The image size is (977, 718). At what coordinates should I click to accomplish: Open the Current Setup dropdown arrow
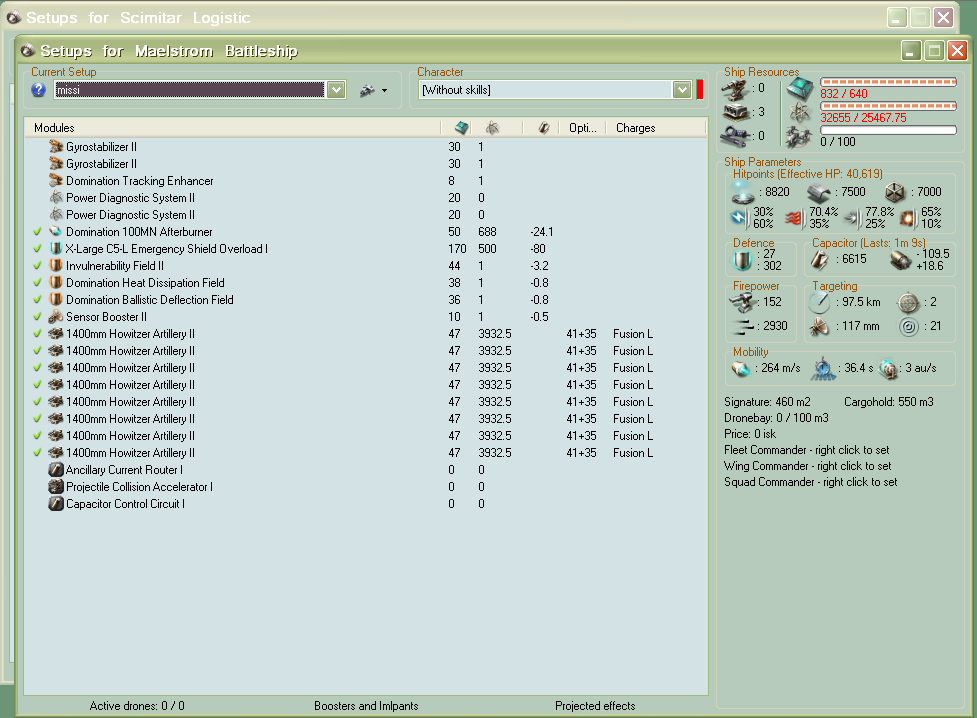336,90
